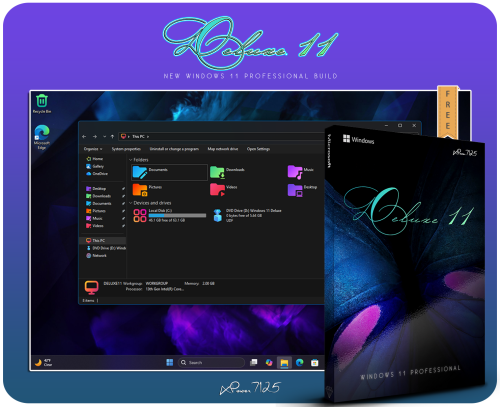Click Open Settings in command bar
Viewport: 500px width, 407px height.
258,149
